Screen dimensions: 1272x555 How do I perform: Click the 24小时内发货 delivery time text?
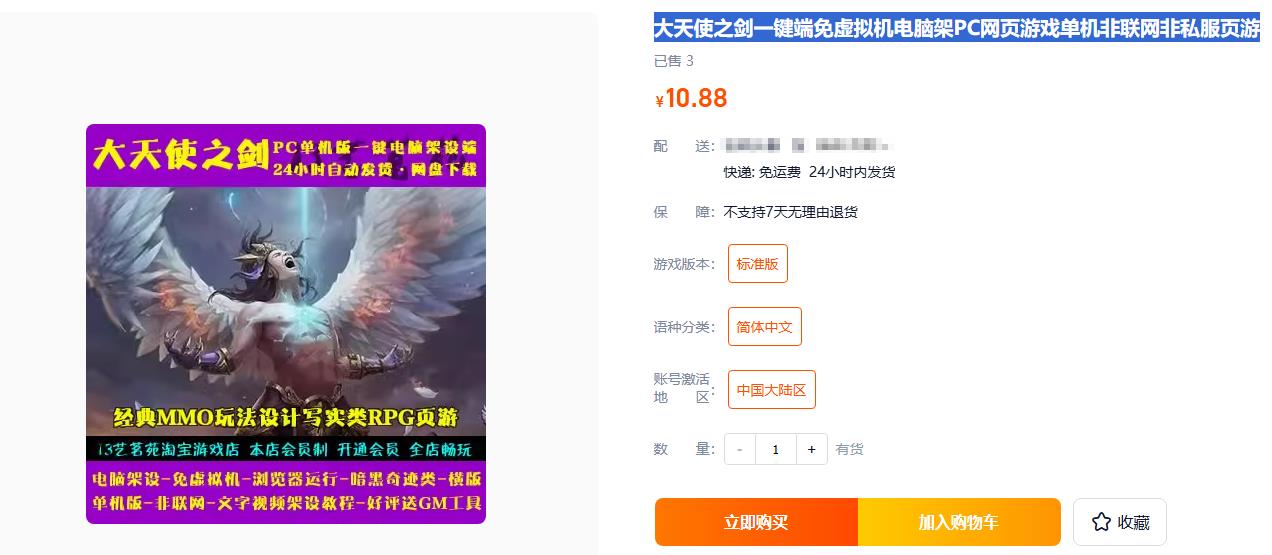pos(852,172)
